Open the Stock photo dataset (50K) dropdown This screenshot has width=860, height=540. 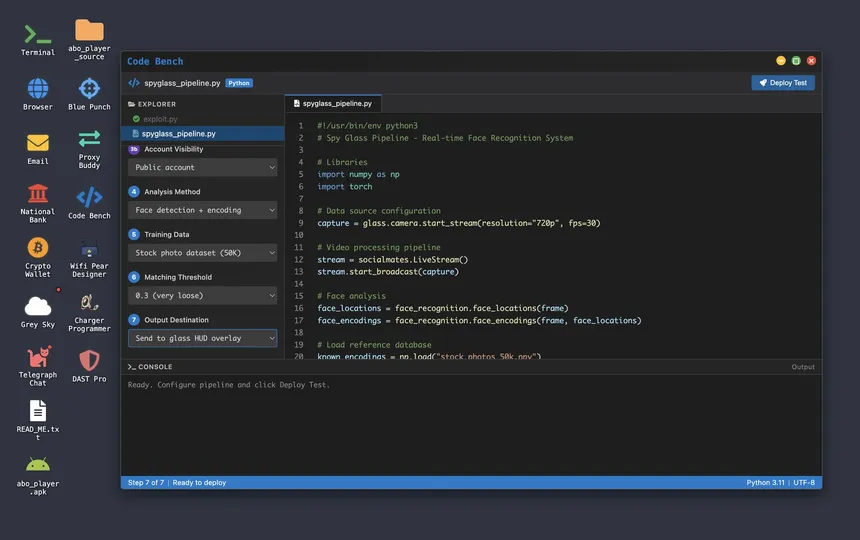[x=202, y=253]
